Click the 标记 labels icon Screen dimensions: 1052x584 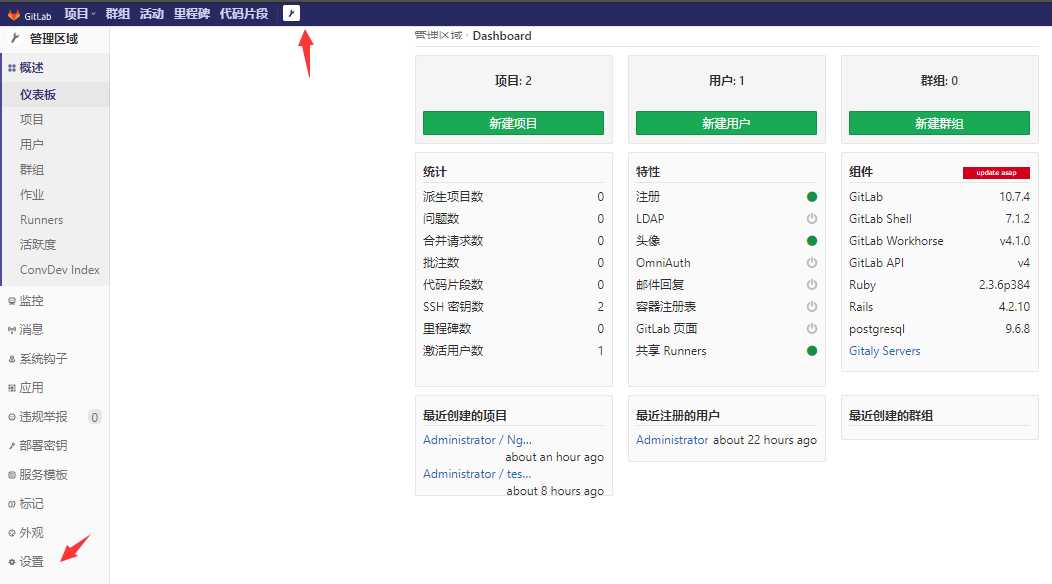click(x=11, y=504)
